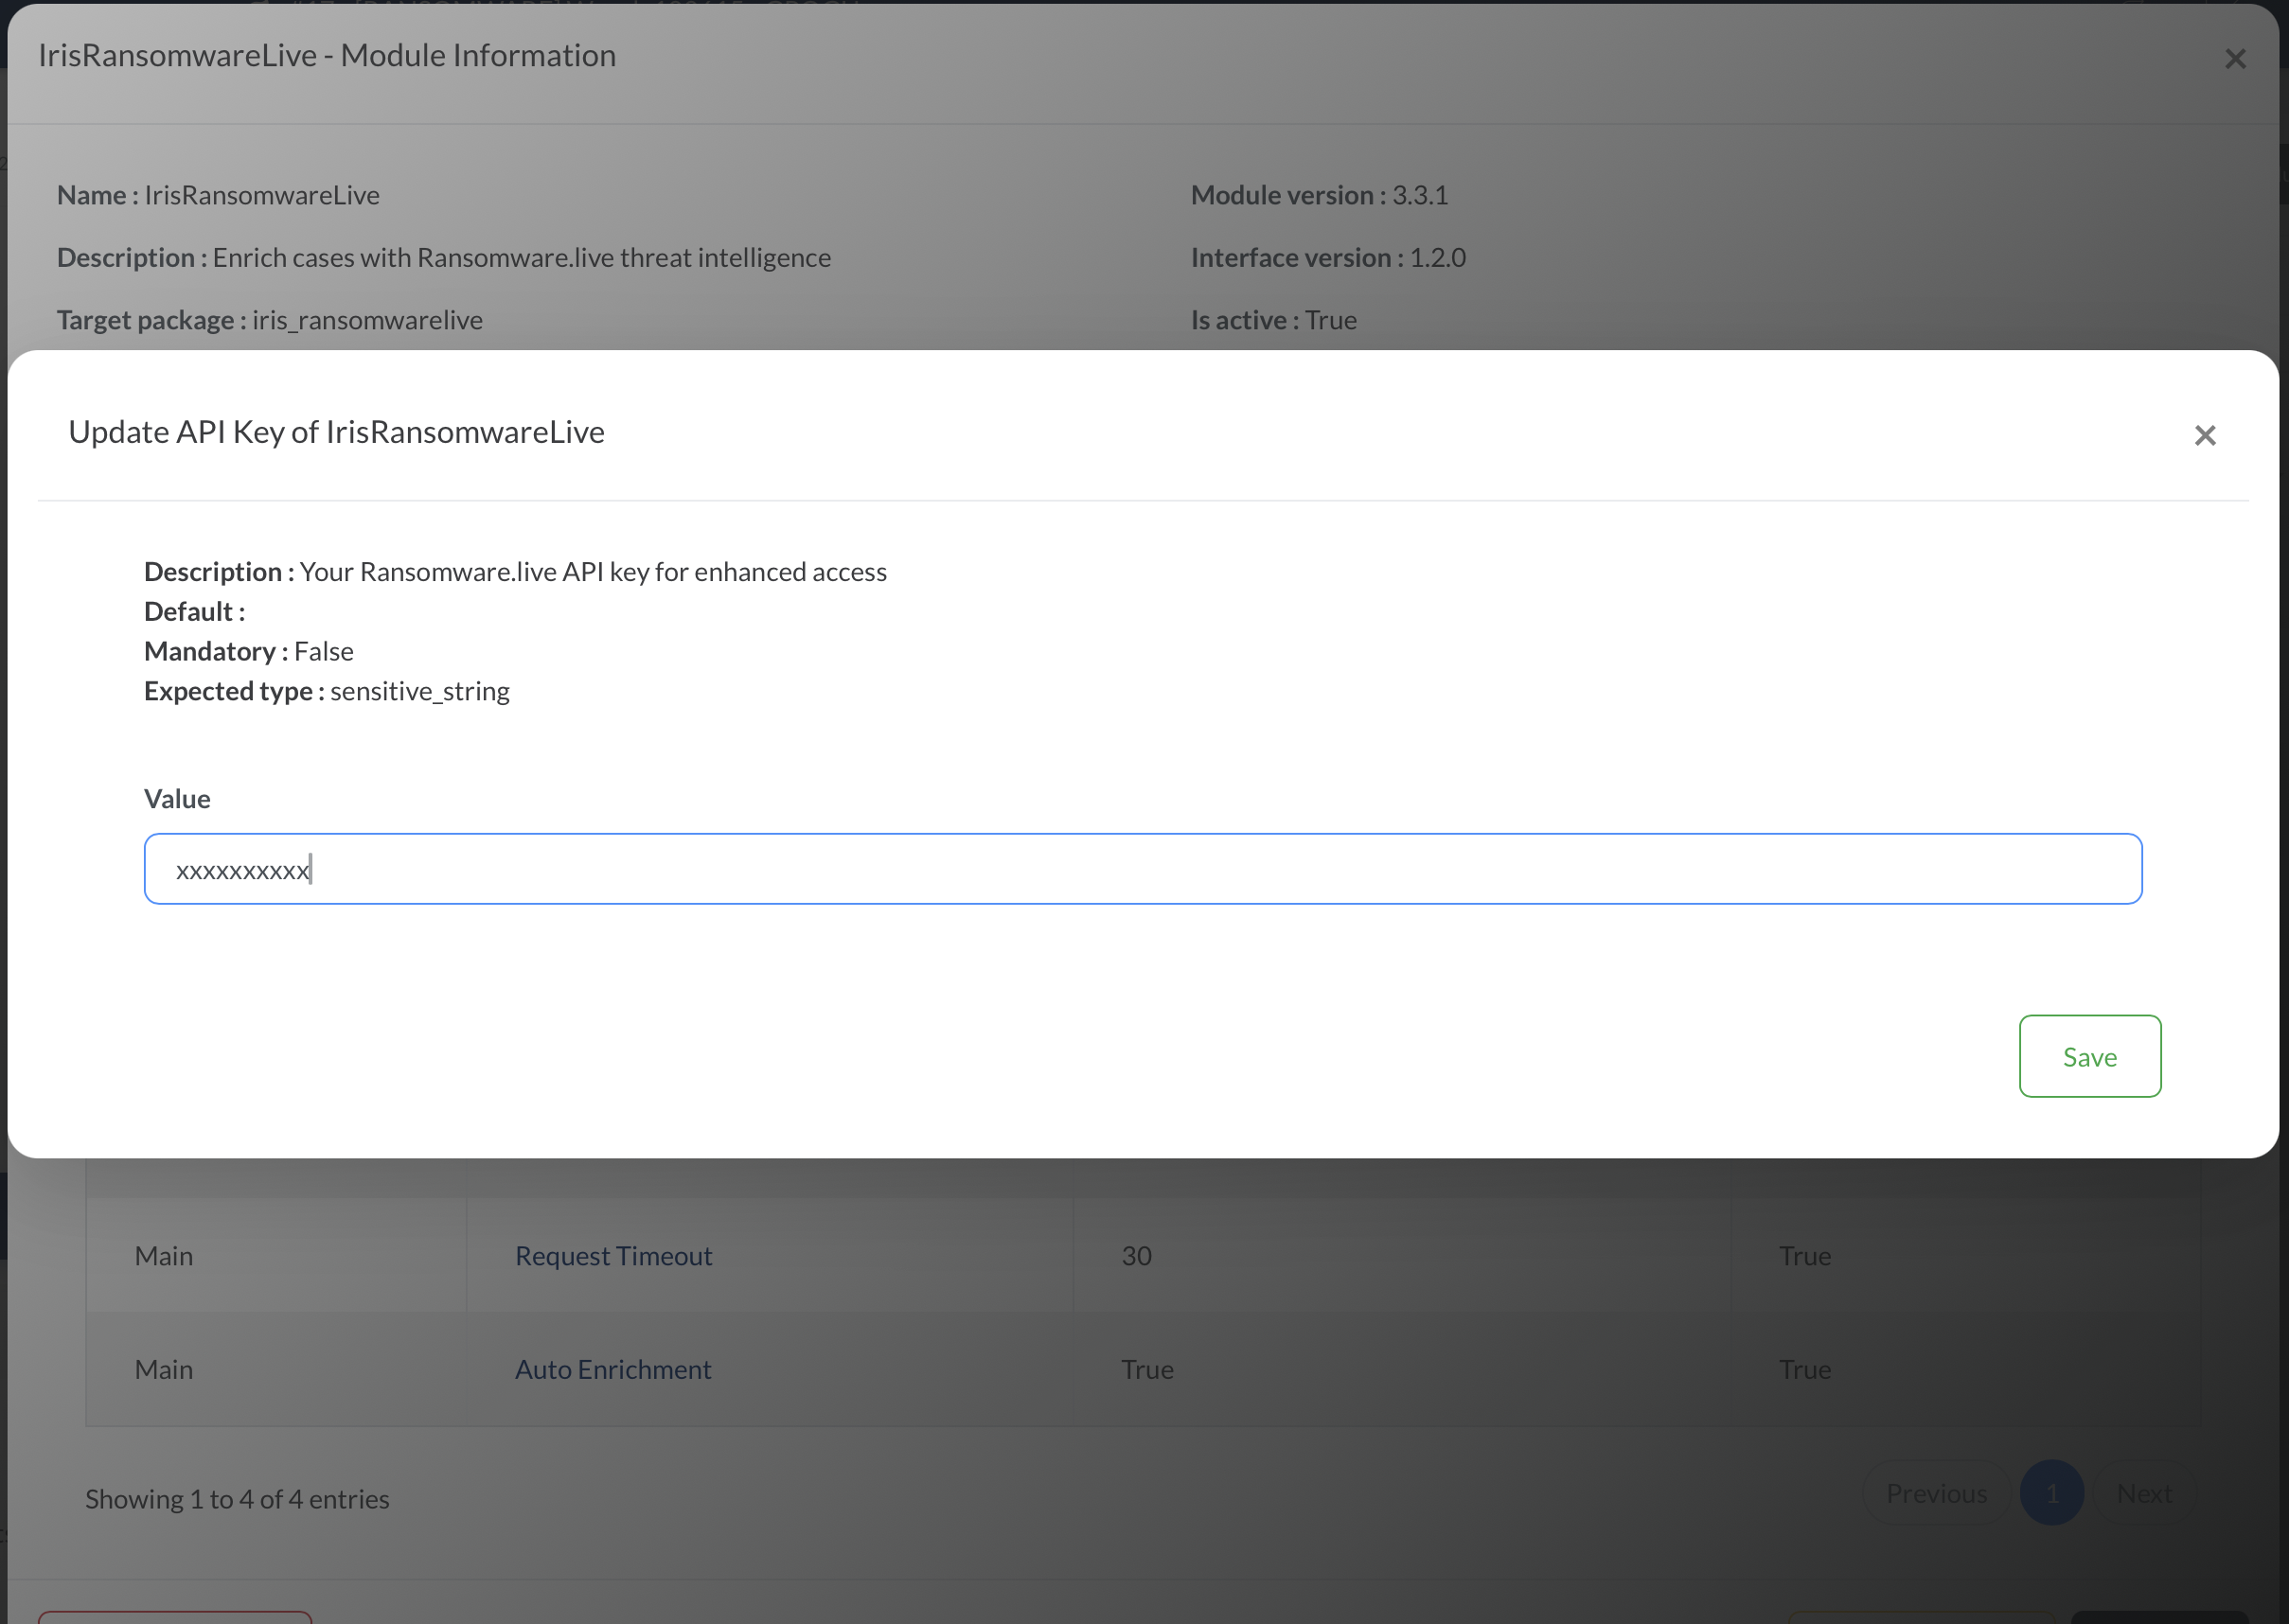The image size is (2289, 1624).
Task: Go to the Previous page of entries
Action: (1936, 1493)
